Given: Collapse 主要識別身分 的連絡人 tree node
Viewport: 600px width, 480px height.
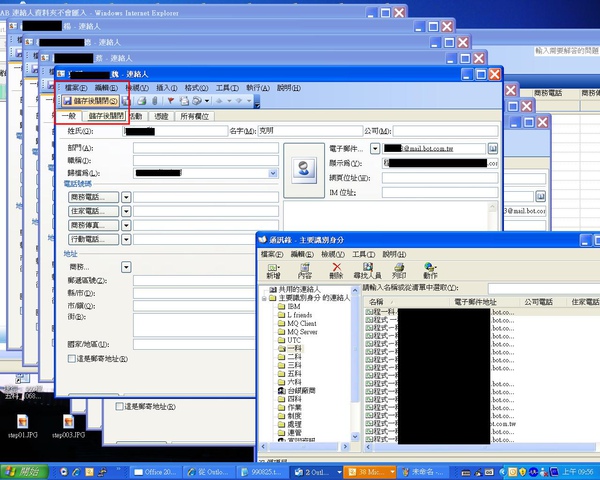Looking at the screenshot, I should 264,298.
